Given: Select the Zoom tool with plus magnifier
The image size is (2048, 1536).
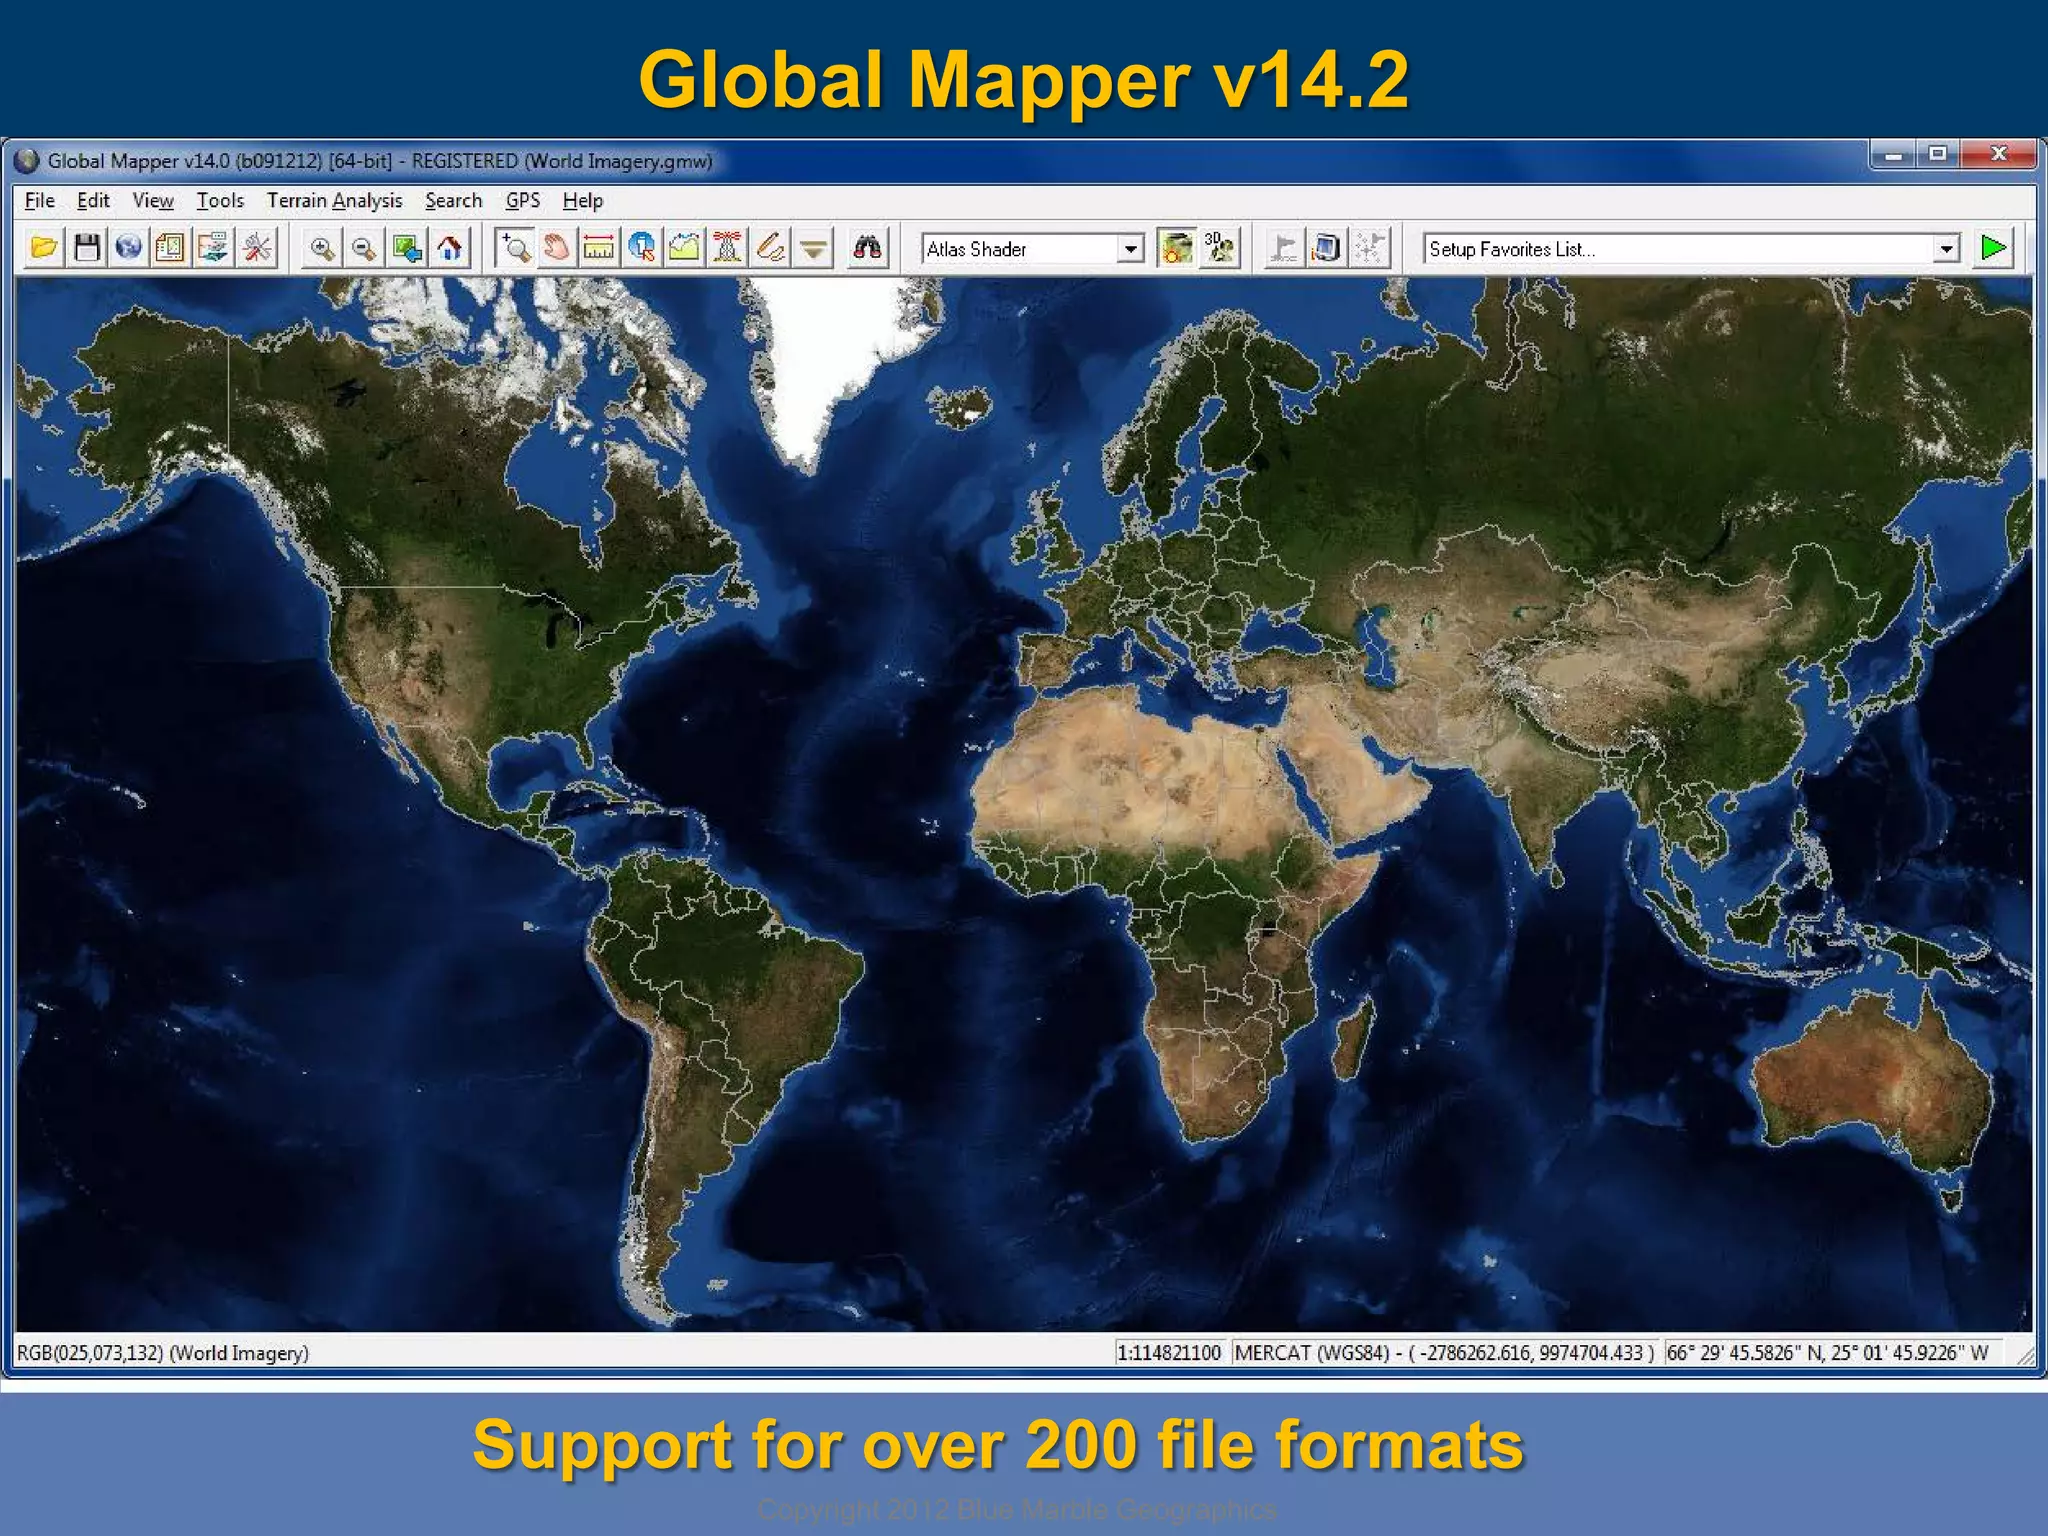Looking at the screenshot, I should click(516, 248).
